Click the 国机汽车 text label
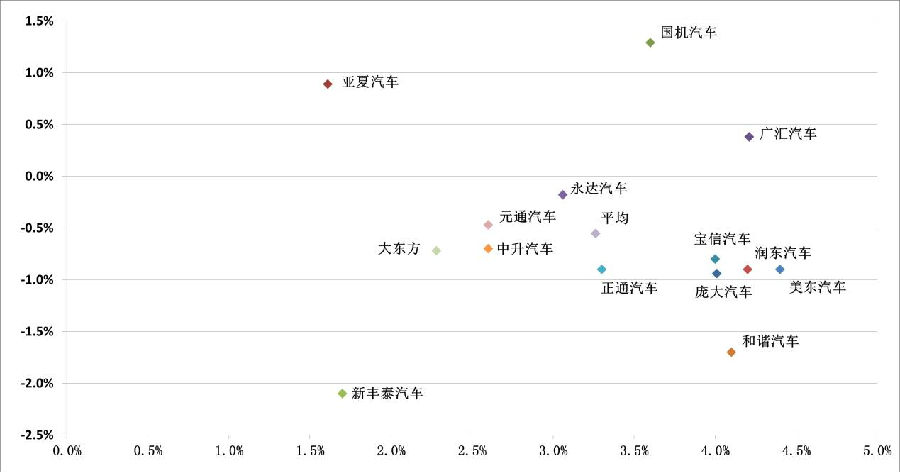Viewport: 900px width, 472px height. point(689,33)
